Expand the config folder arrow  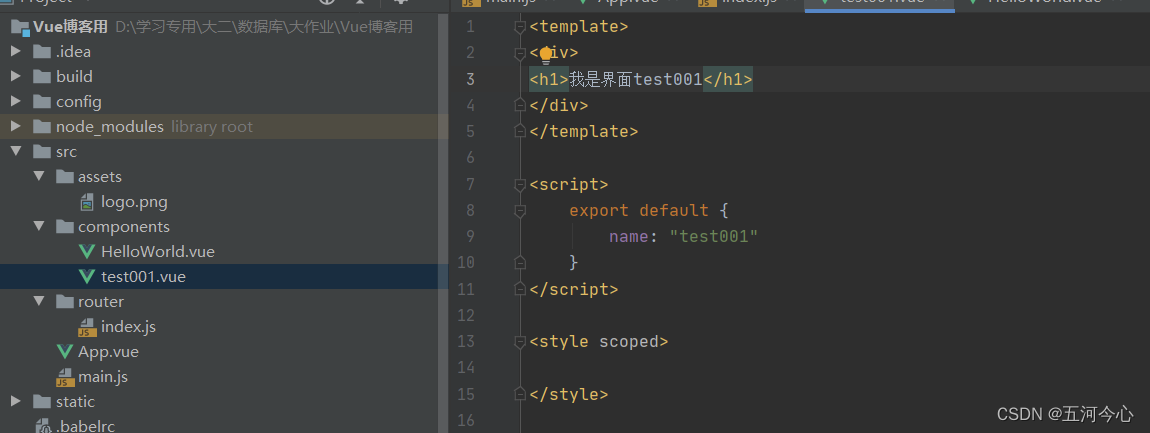[16, 102]
